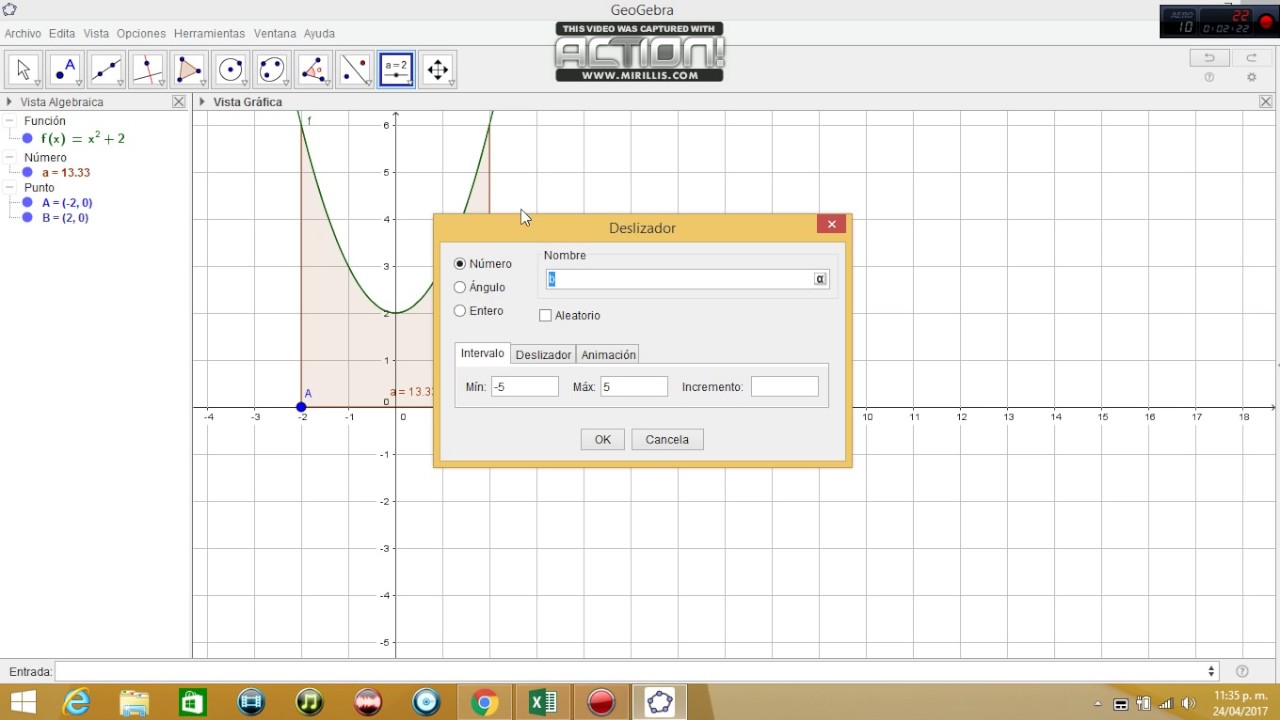Toggle visibility of point B

pos(28,218)
